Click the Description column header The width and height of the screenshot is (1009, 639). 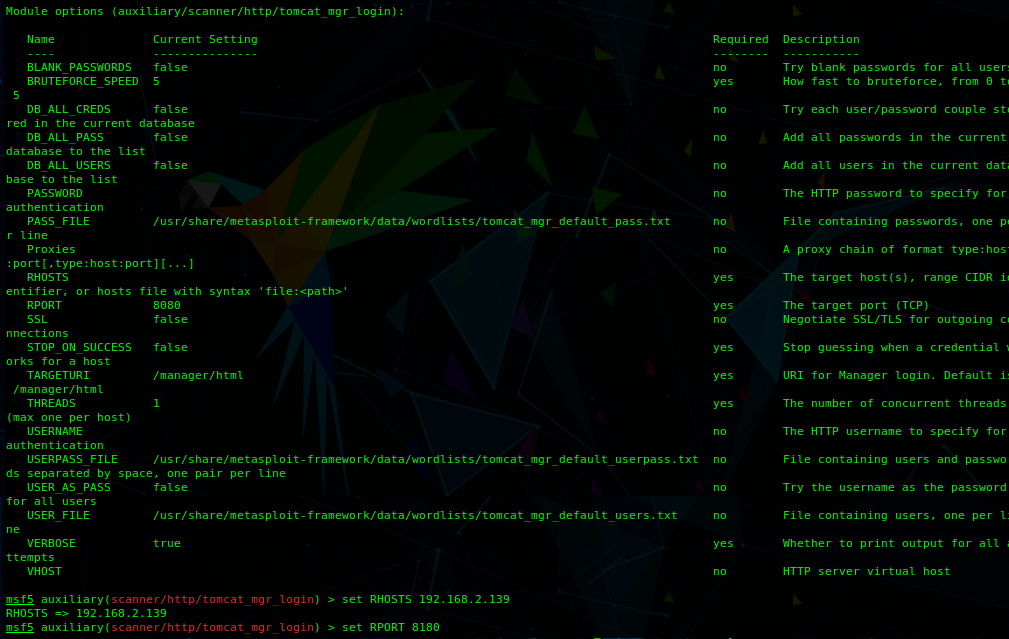pyautogui.click(x=821, y=40)
